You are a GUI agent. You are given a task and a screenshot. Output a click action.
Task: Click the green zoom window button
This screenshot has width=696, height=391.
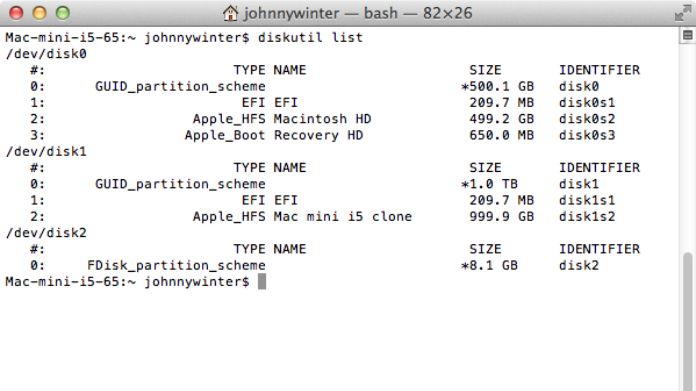[63, 13]
